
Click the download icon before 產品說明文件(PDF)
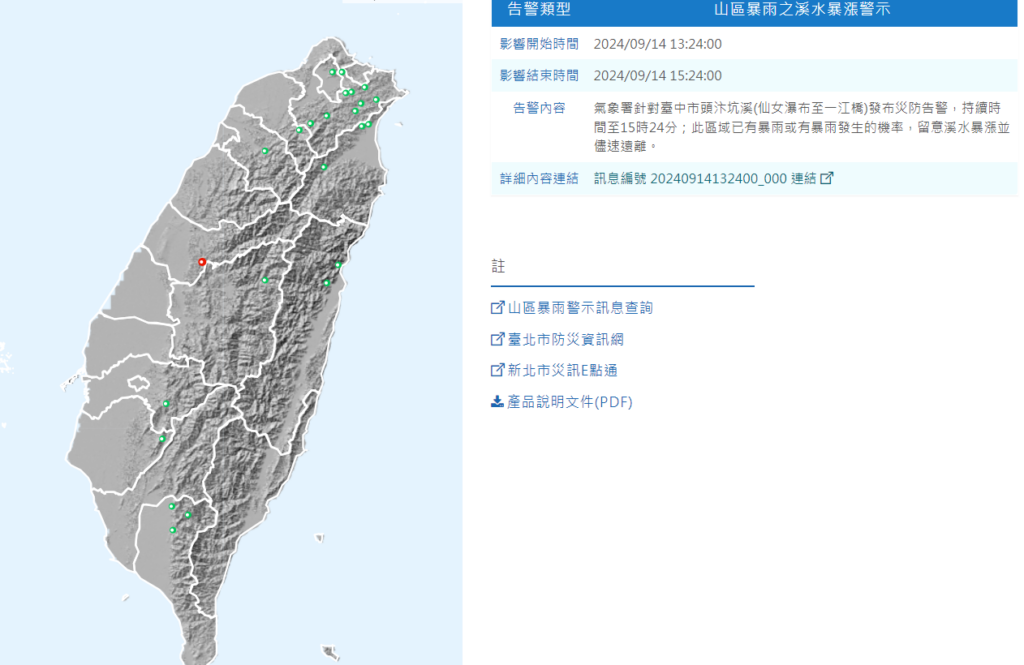click(497, 402)
